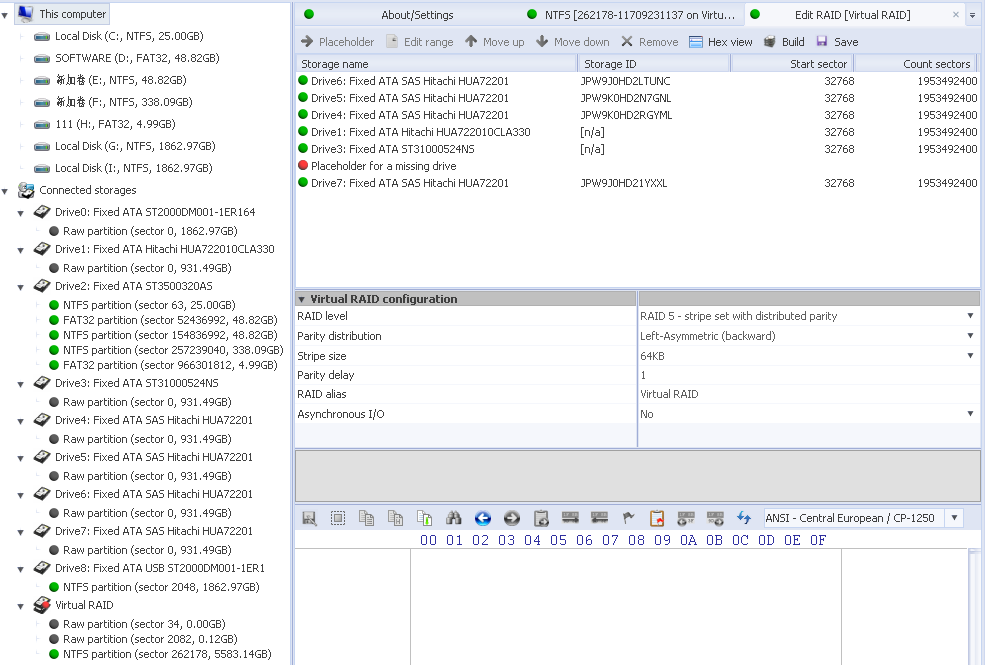Move selected drive up
This screenshot has width=985, height=665.
click(x=494, y=42)
